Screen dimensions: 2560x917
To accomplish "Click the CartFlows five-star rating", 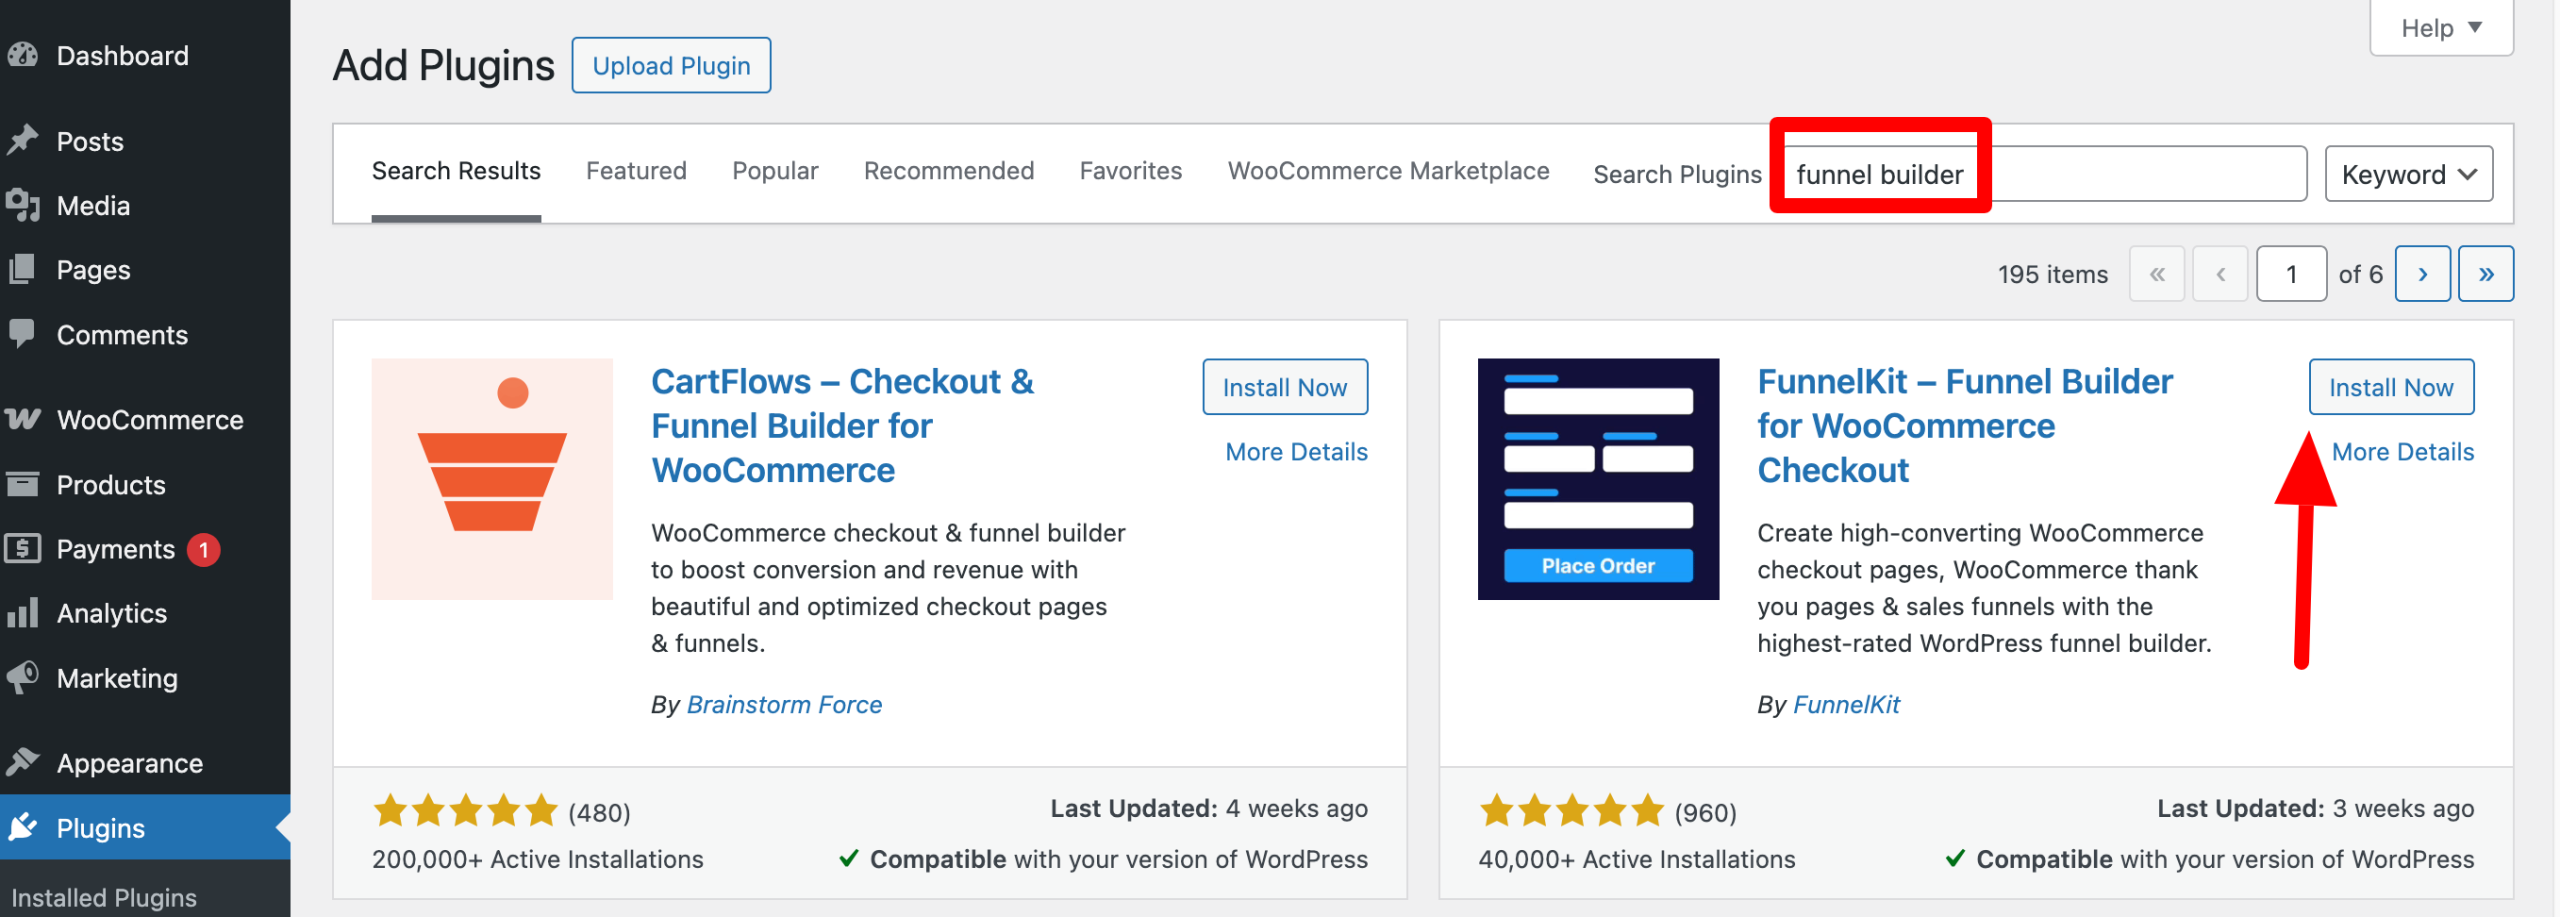I will point(465,811).
